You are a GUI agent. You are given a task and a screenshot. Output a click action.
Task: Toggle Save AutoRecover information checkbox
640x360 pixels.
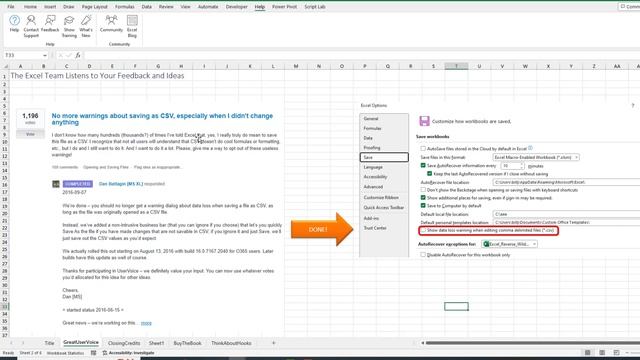423,166
